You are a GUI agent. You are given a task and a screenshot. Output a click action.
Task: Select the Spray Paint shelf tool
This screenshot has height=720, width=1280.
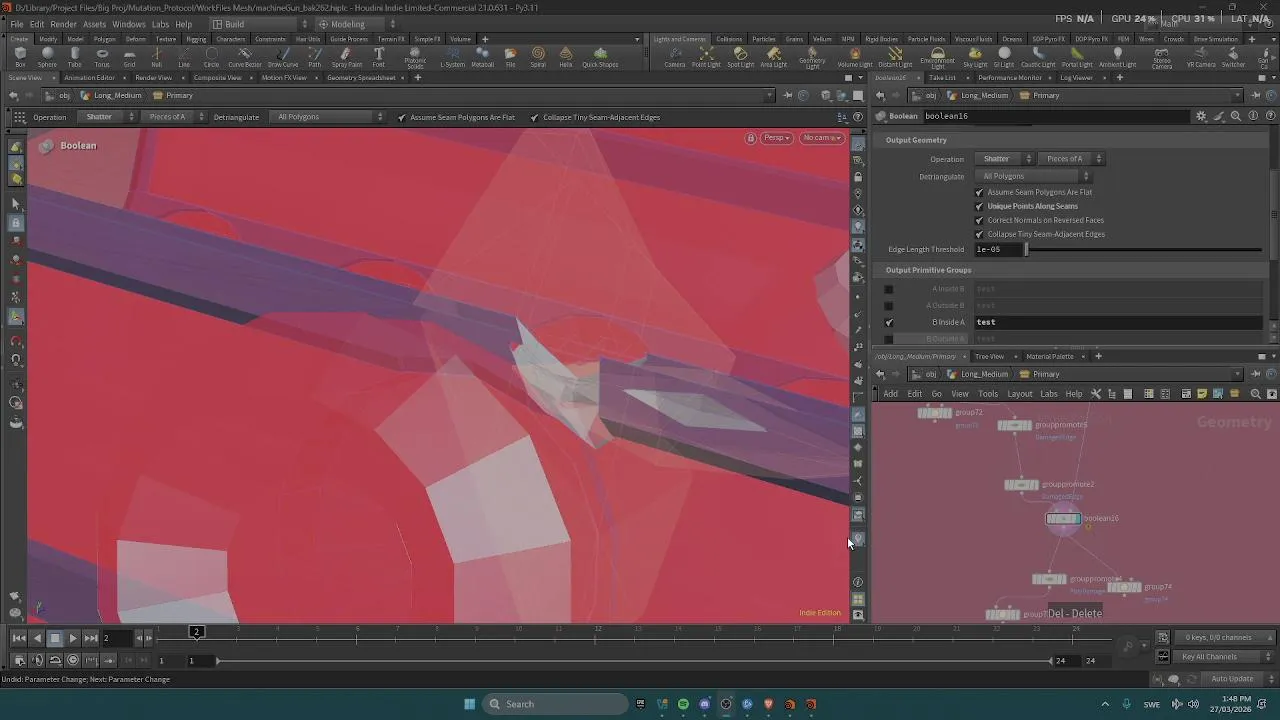click(347, 57)
